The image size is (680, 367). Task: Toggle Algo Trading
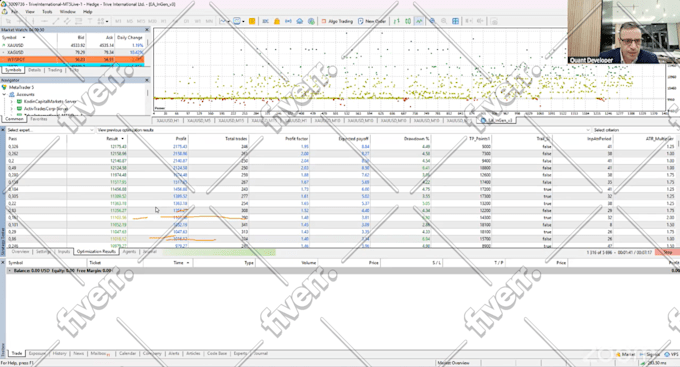point(337,21)
